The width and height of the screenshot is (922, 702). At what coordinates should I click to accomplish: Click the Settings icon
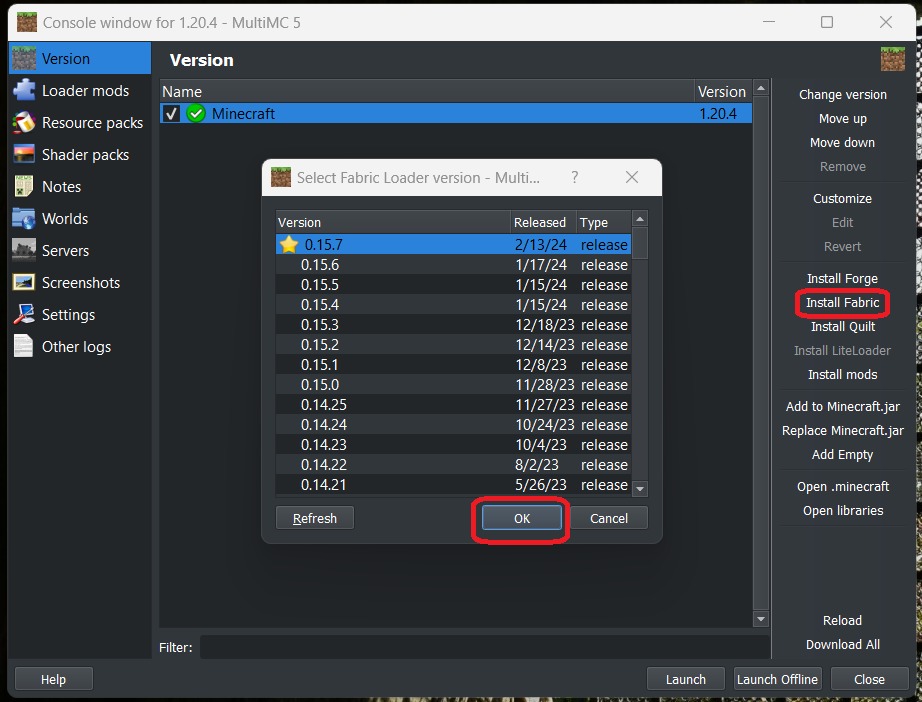tap(24, 315)
